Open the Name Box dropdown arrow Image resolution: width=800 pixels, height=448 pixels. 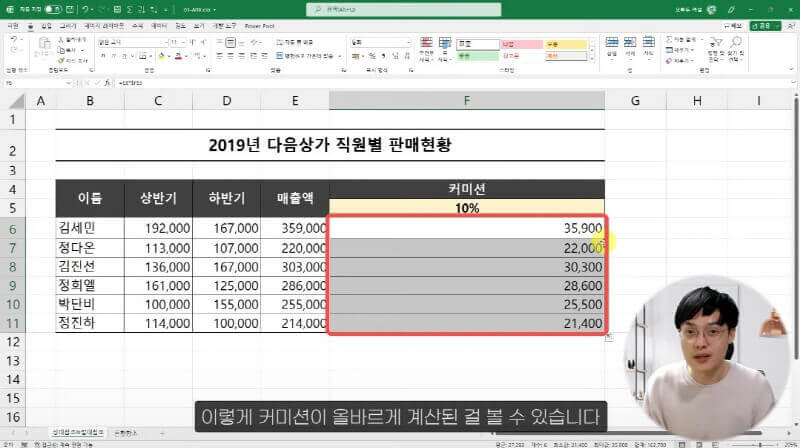coord(68,83)
